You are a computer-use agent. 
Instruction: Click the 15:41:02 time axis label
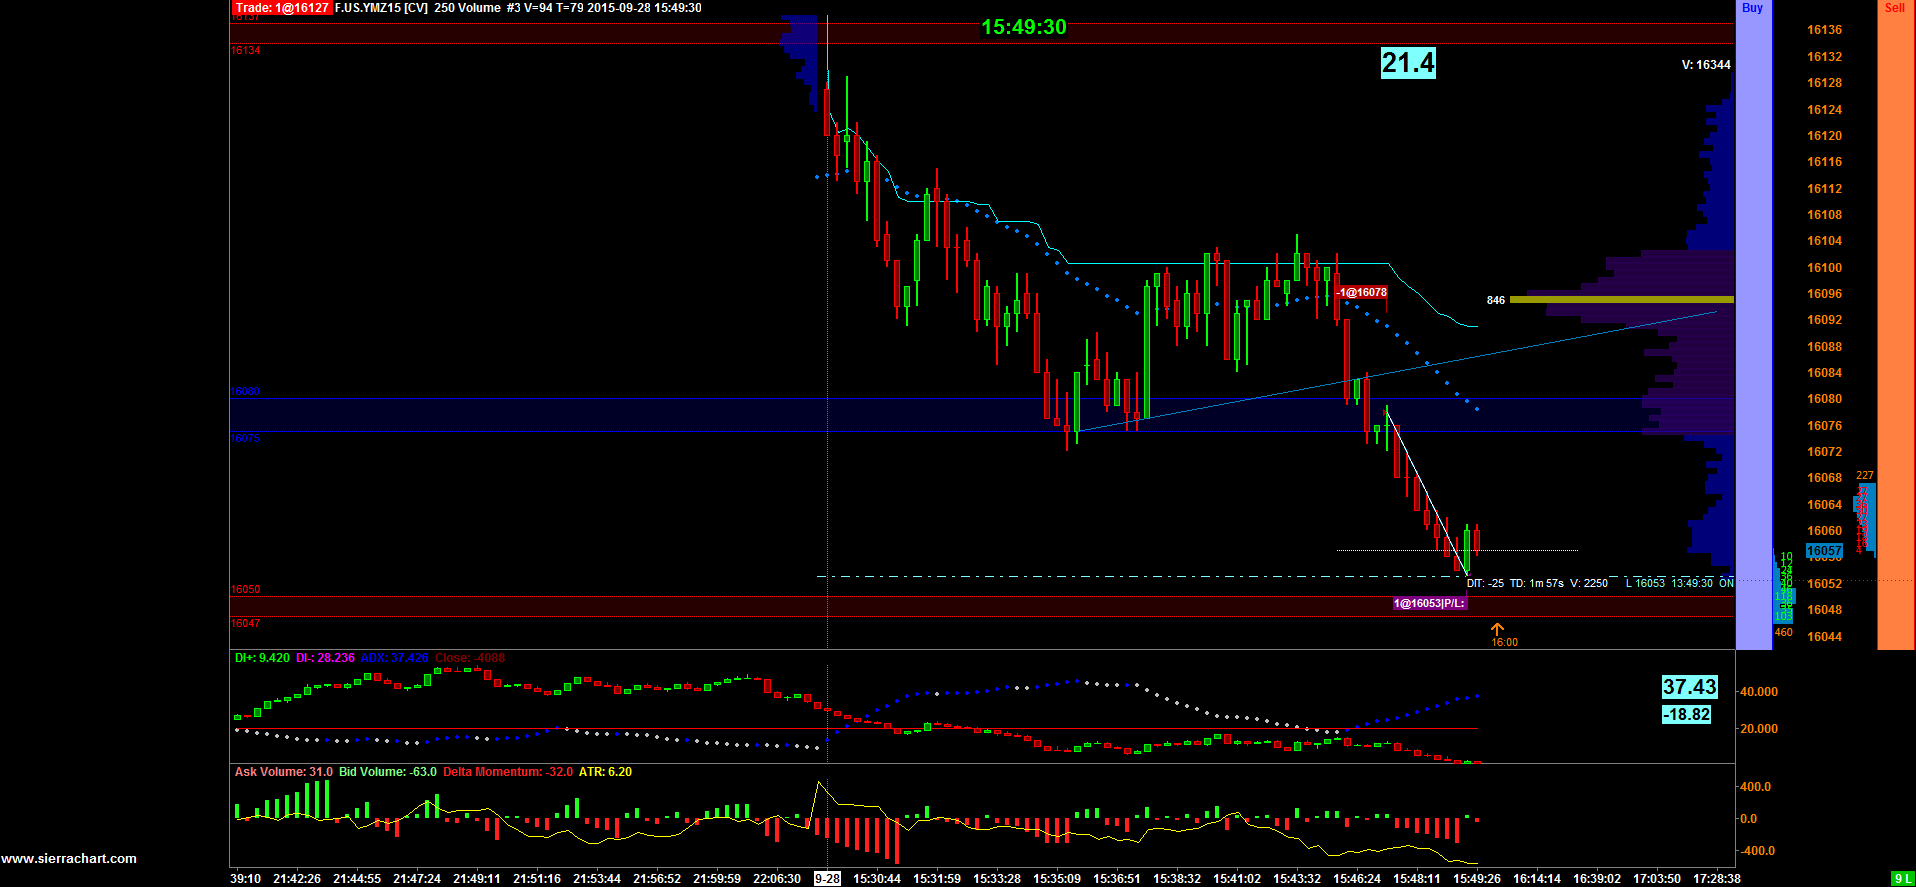click(1236, 879)
